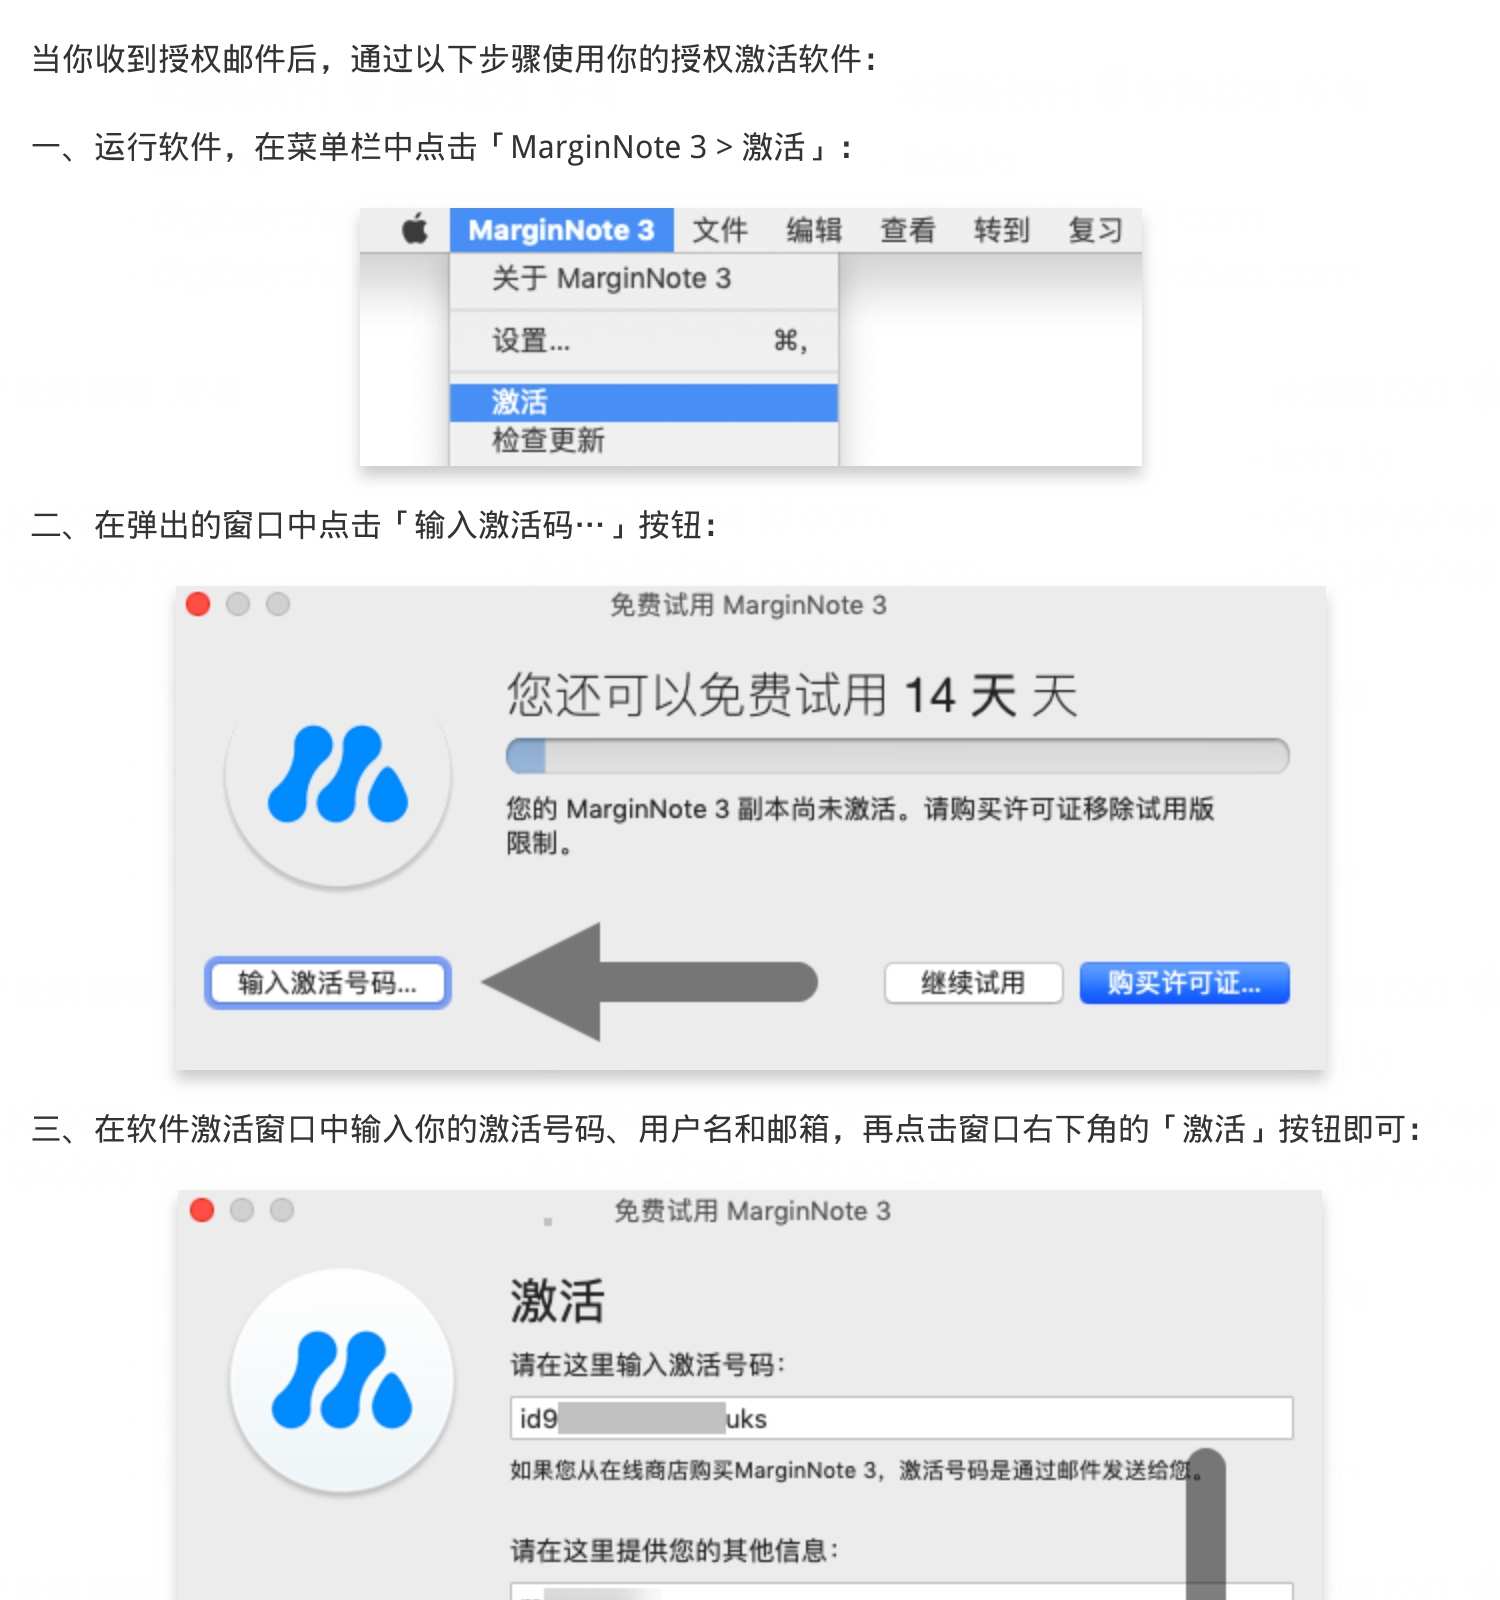This screenshot has height=1600, width=1500.
Task: Click the 继续试用 button
Action: [x=973, y=983]
